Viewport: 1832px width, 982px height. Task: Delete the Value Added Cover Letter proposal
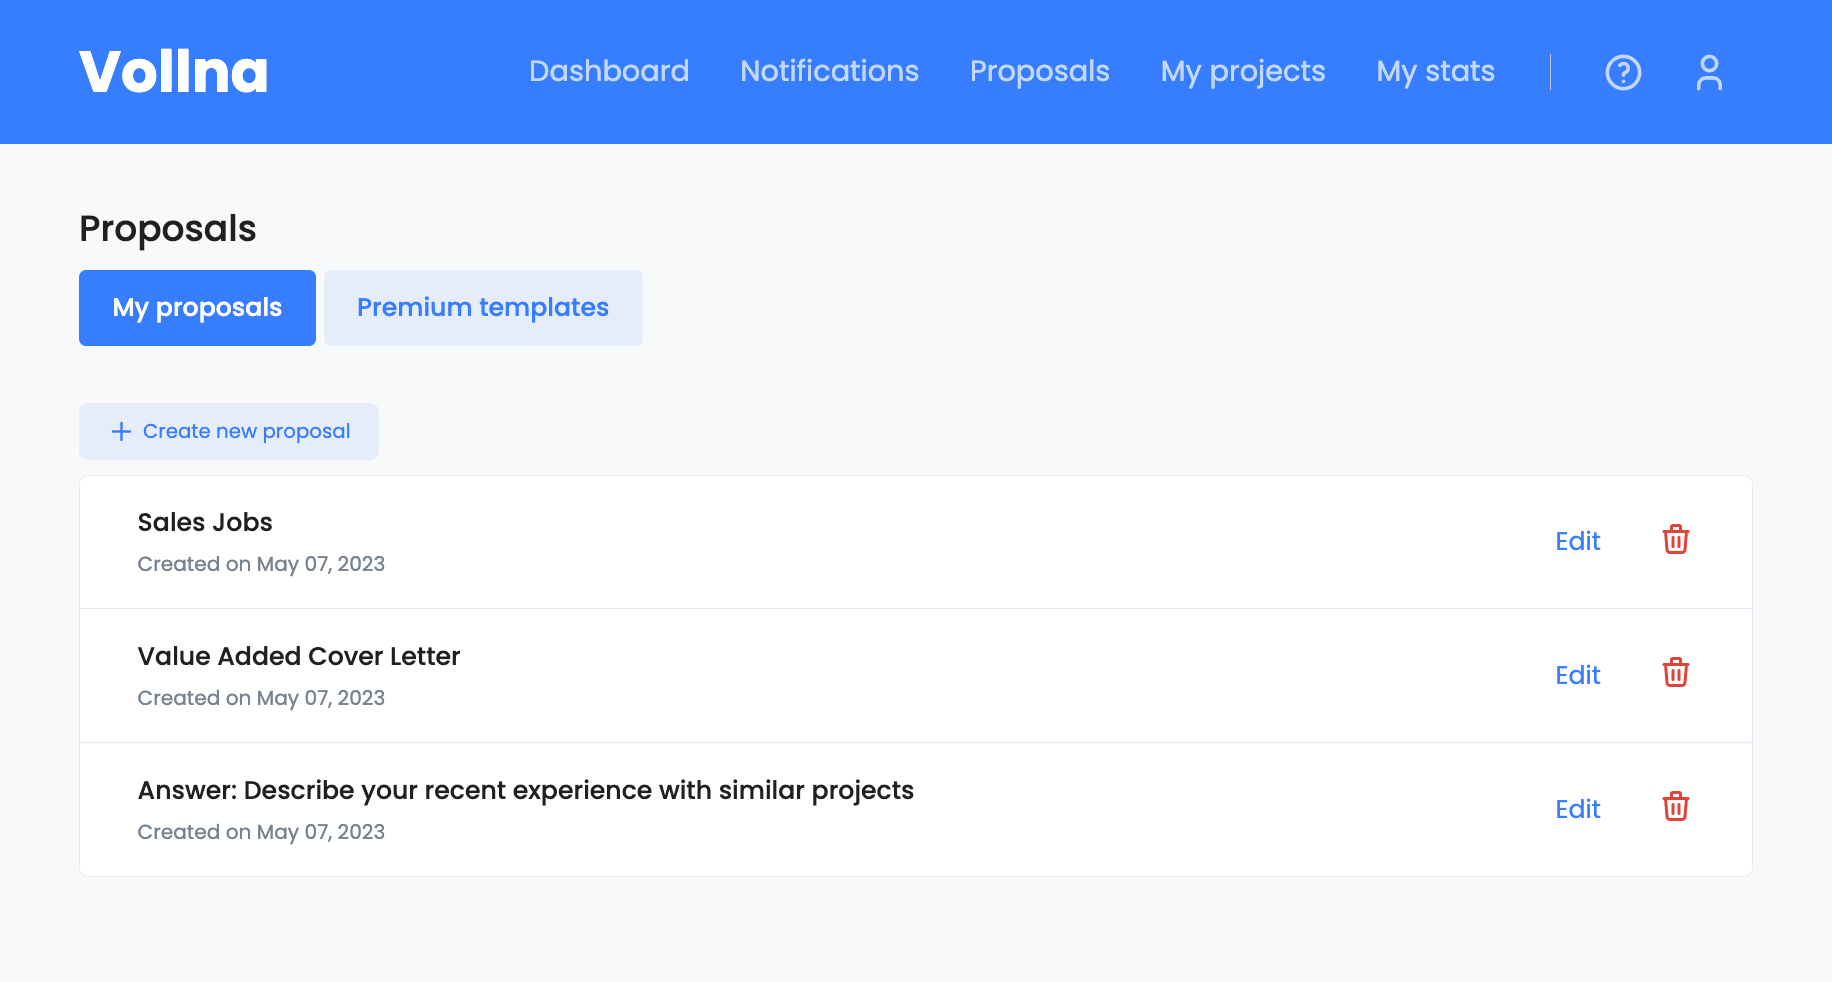point(1675,673)
